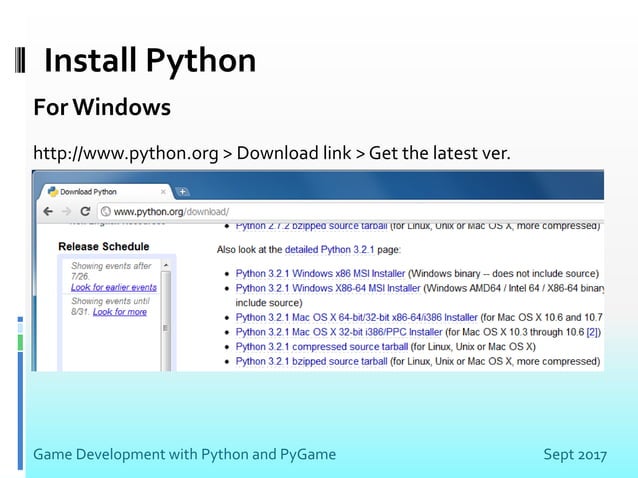Open a new tab with plus button

(x=182, y=192)
